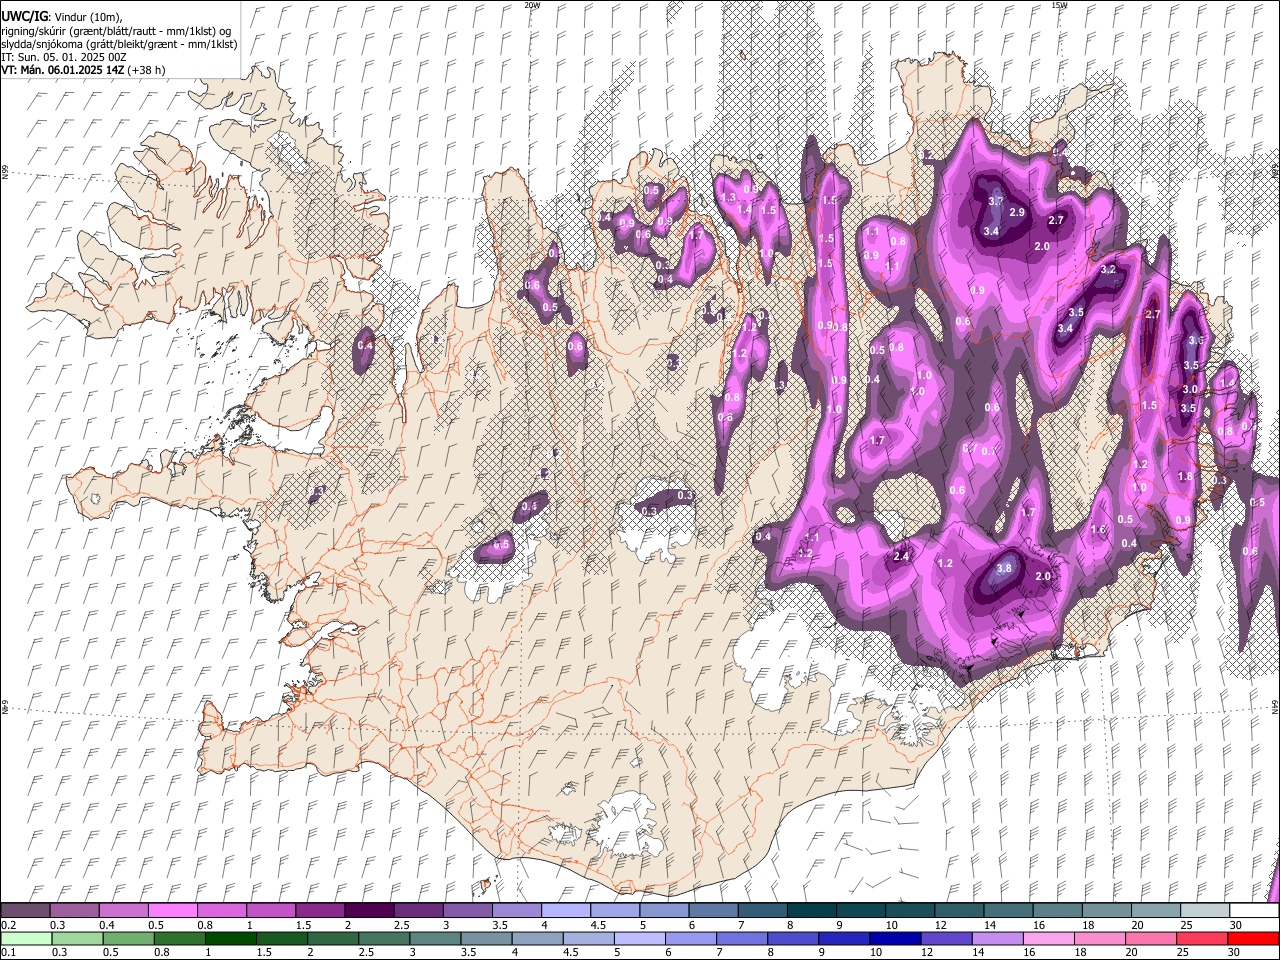Click the 'VT: Mán. 06.01.2025 14Z (+38 h)' valid time line
This screenshot has width=1280, height=960.
(x=83, y=70)
